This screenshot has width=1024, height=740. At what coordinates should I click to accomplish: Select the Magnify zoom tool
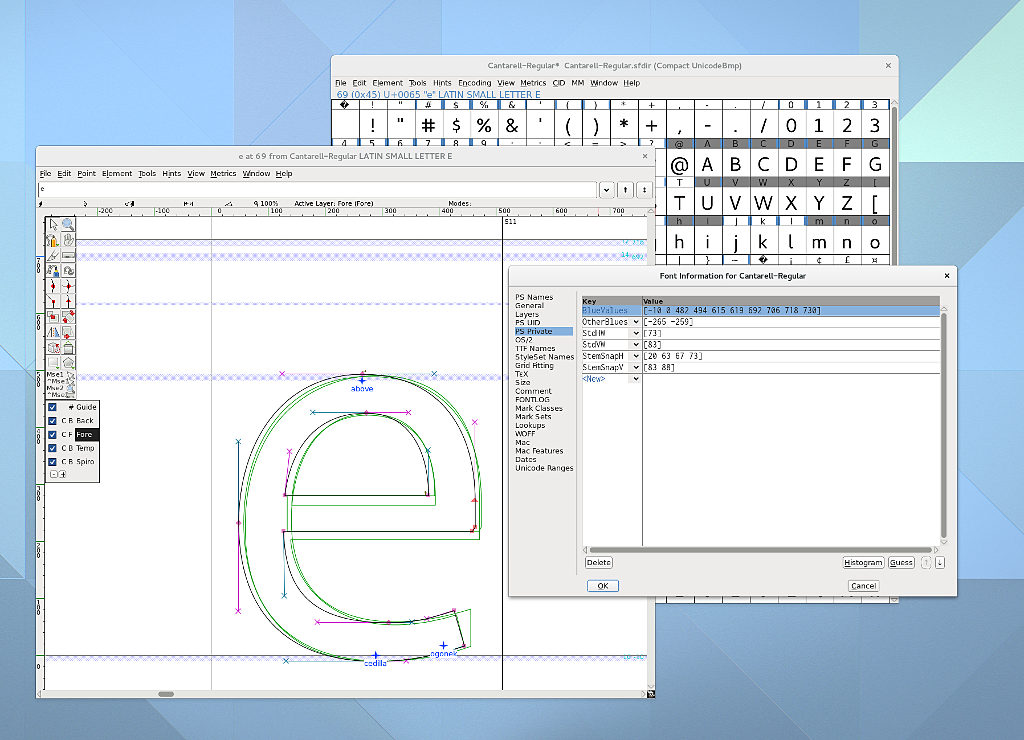tap(67, 225)
